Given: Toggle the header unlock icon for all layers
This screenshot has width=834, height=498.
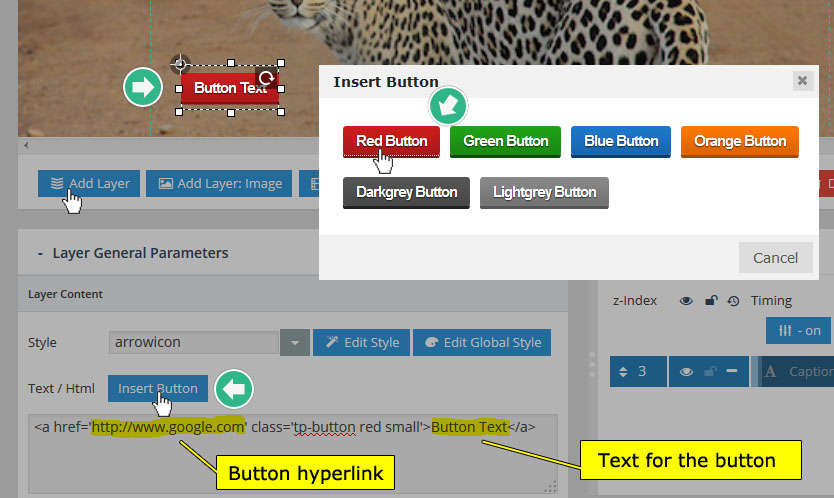Looking at the screenshot, I should click(x=711, y=300).
